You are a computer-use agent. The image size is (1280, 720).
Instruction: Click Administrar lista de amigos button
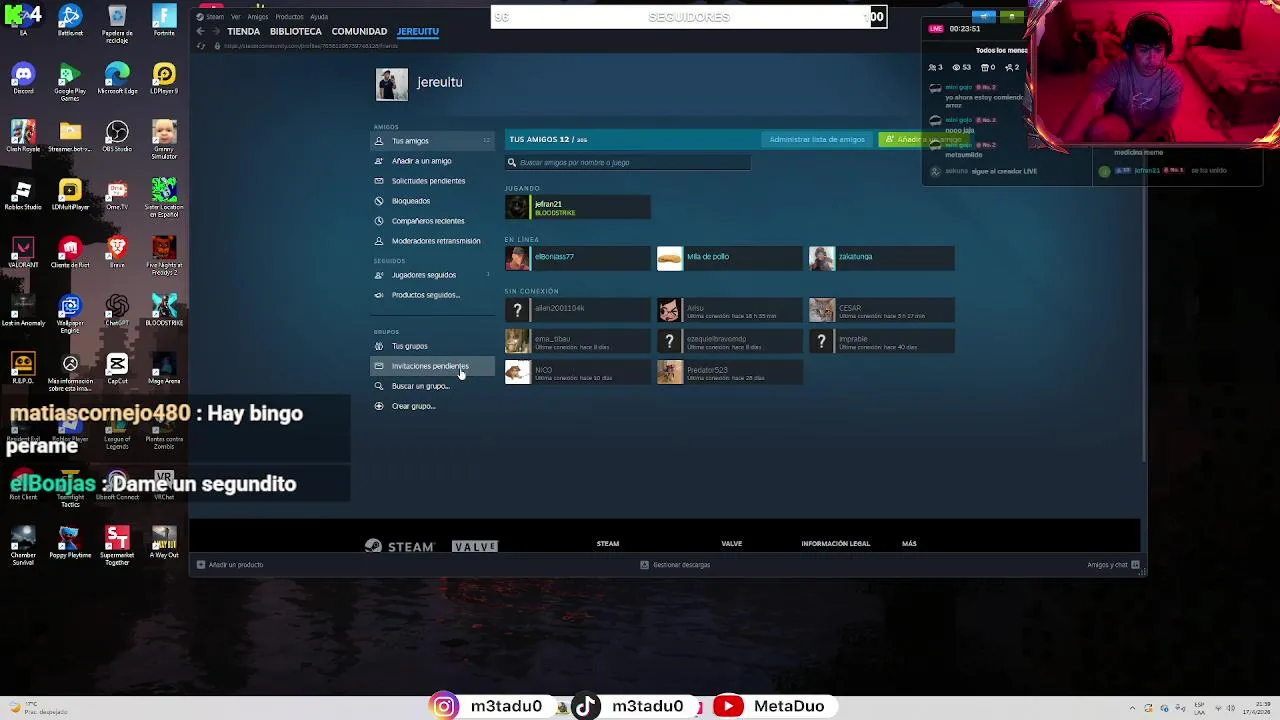click(817, 140)
